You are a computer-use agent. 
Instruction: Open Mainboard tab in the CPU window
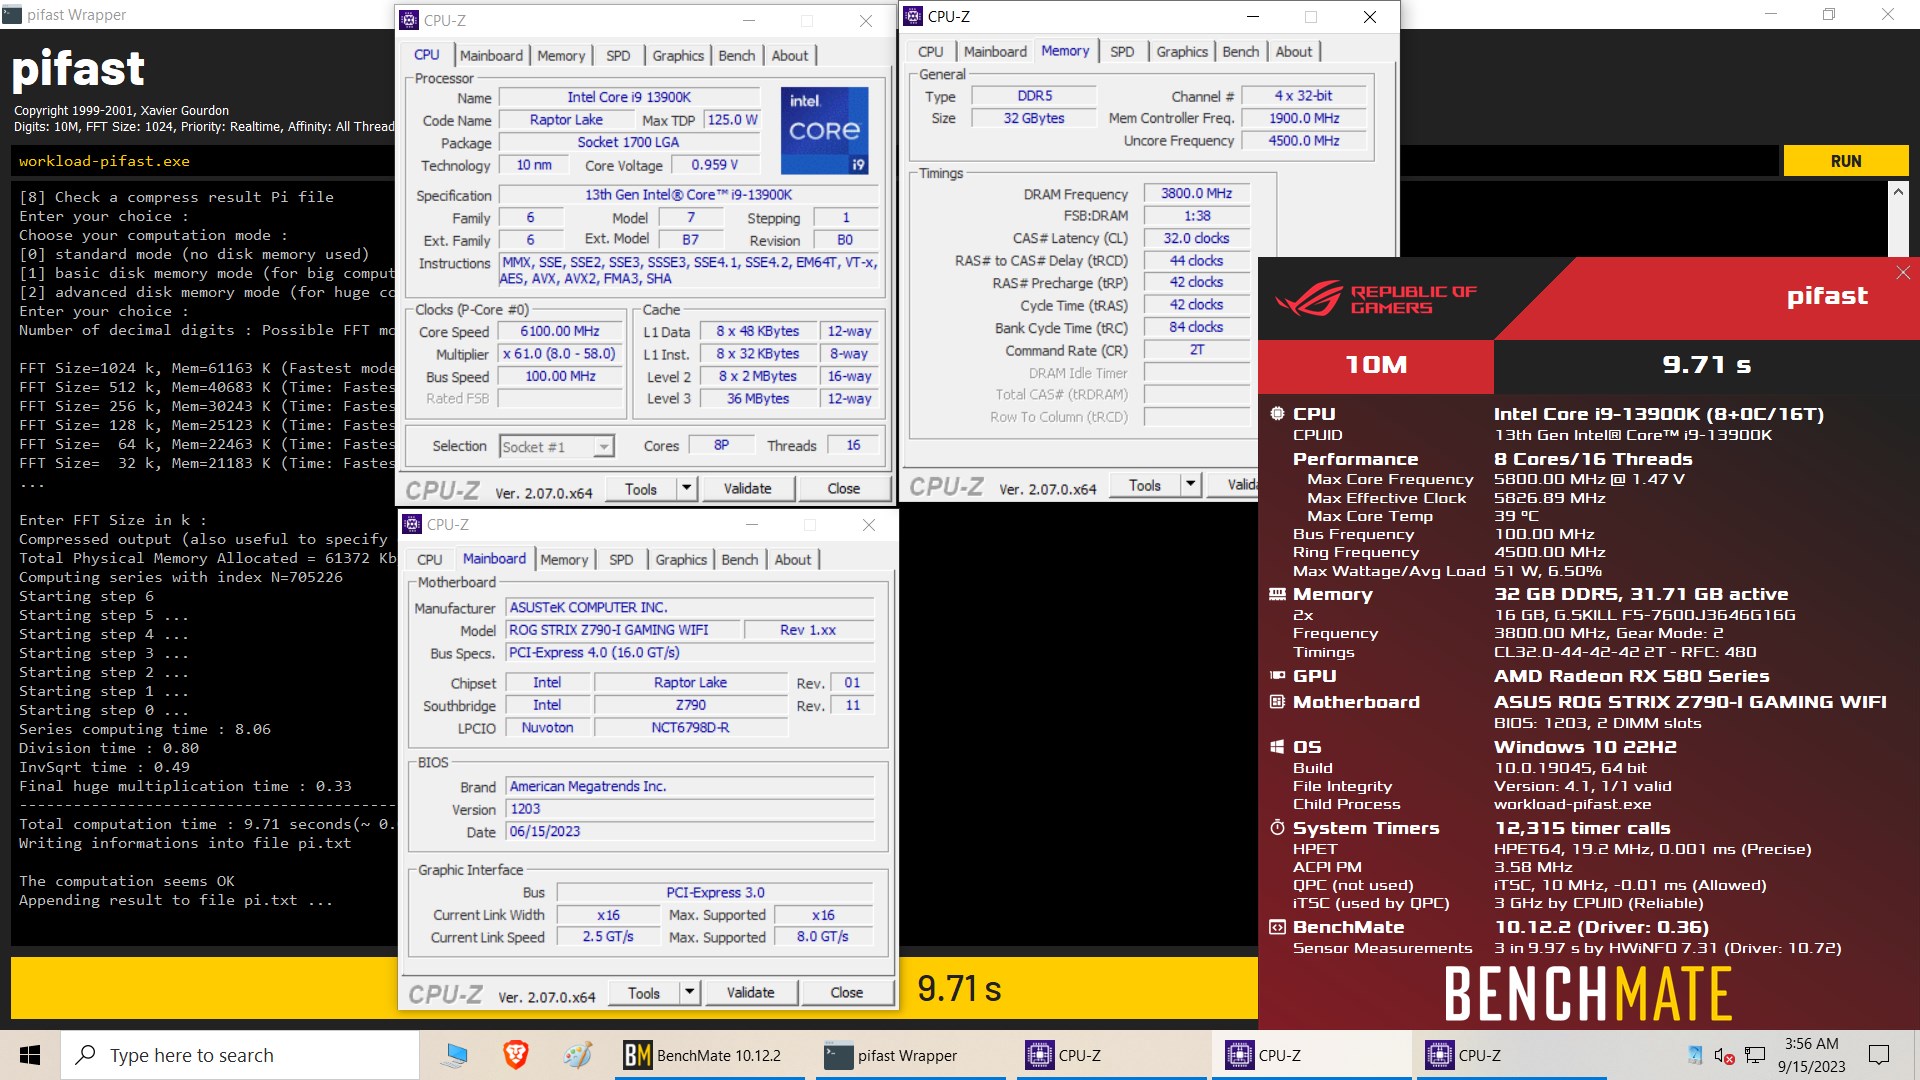pyautogui.click(x=491, y=56)
